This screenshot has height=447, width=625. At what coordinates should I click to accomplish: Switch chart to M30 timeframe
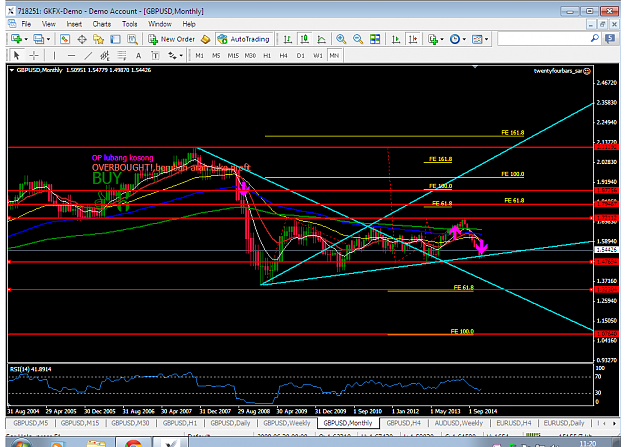[x=250, y=55]
